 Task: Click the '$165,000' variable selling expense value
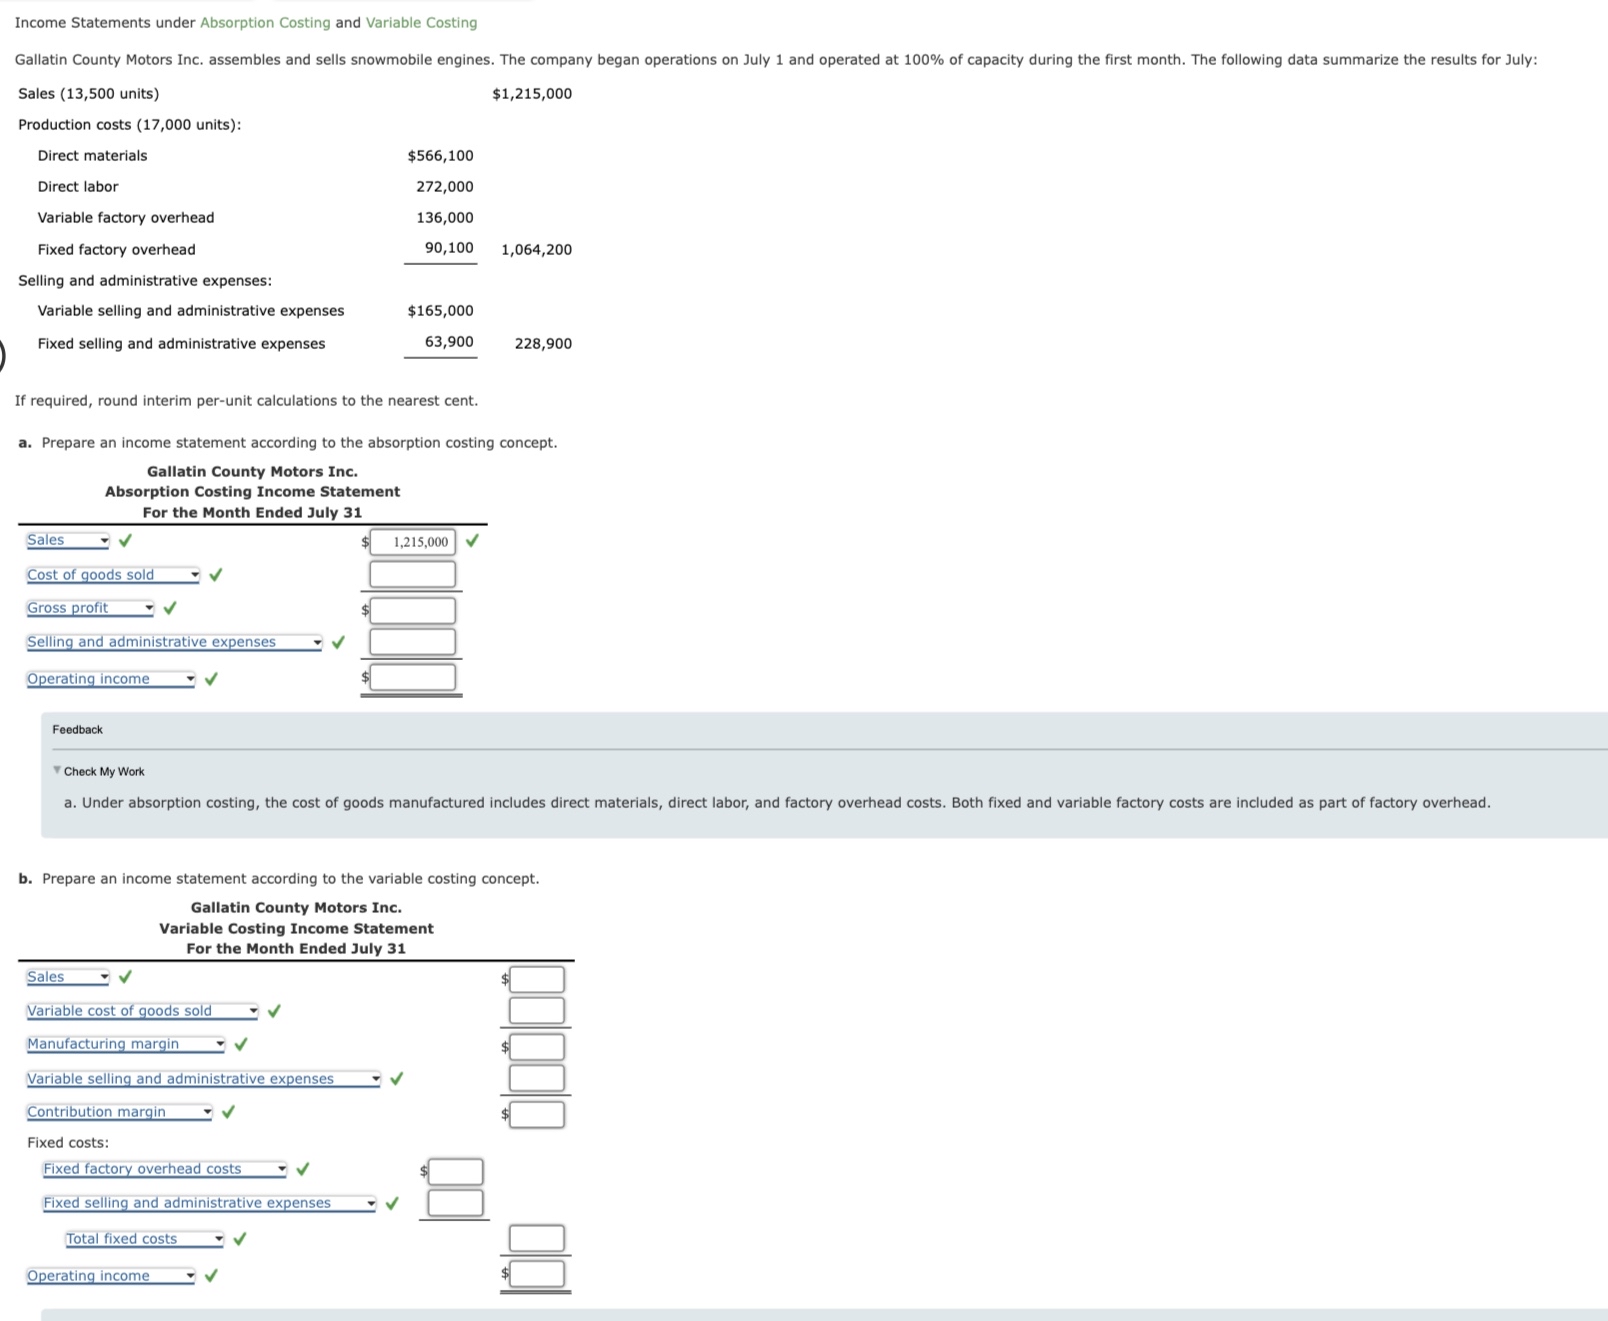tap(441, 311)
